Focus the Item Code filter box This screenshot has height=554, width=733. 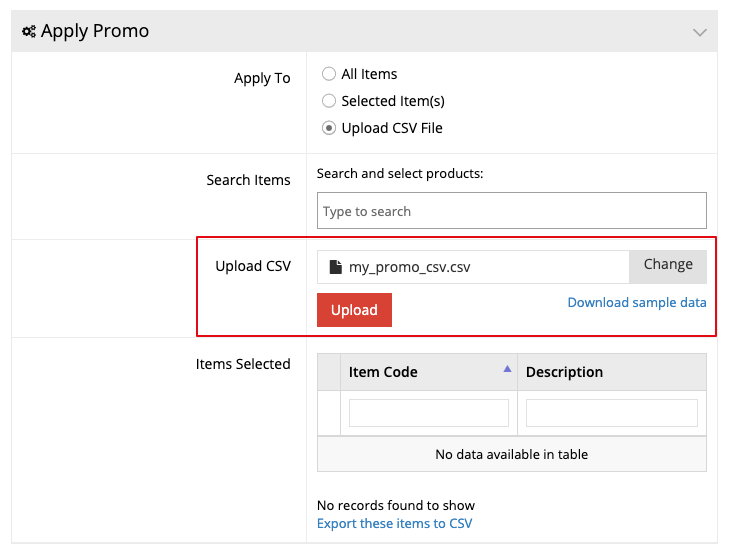(428, 413)
